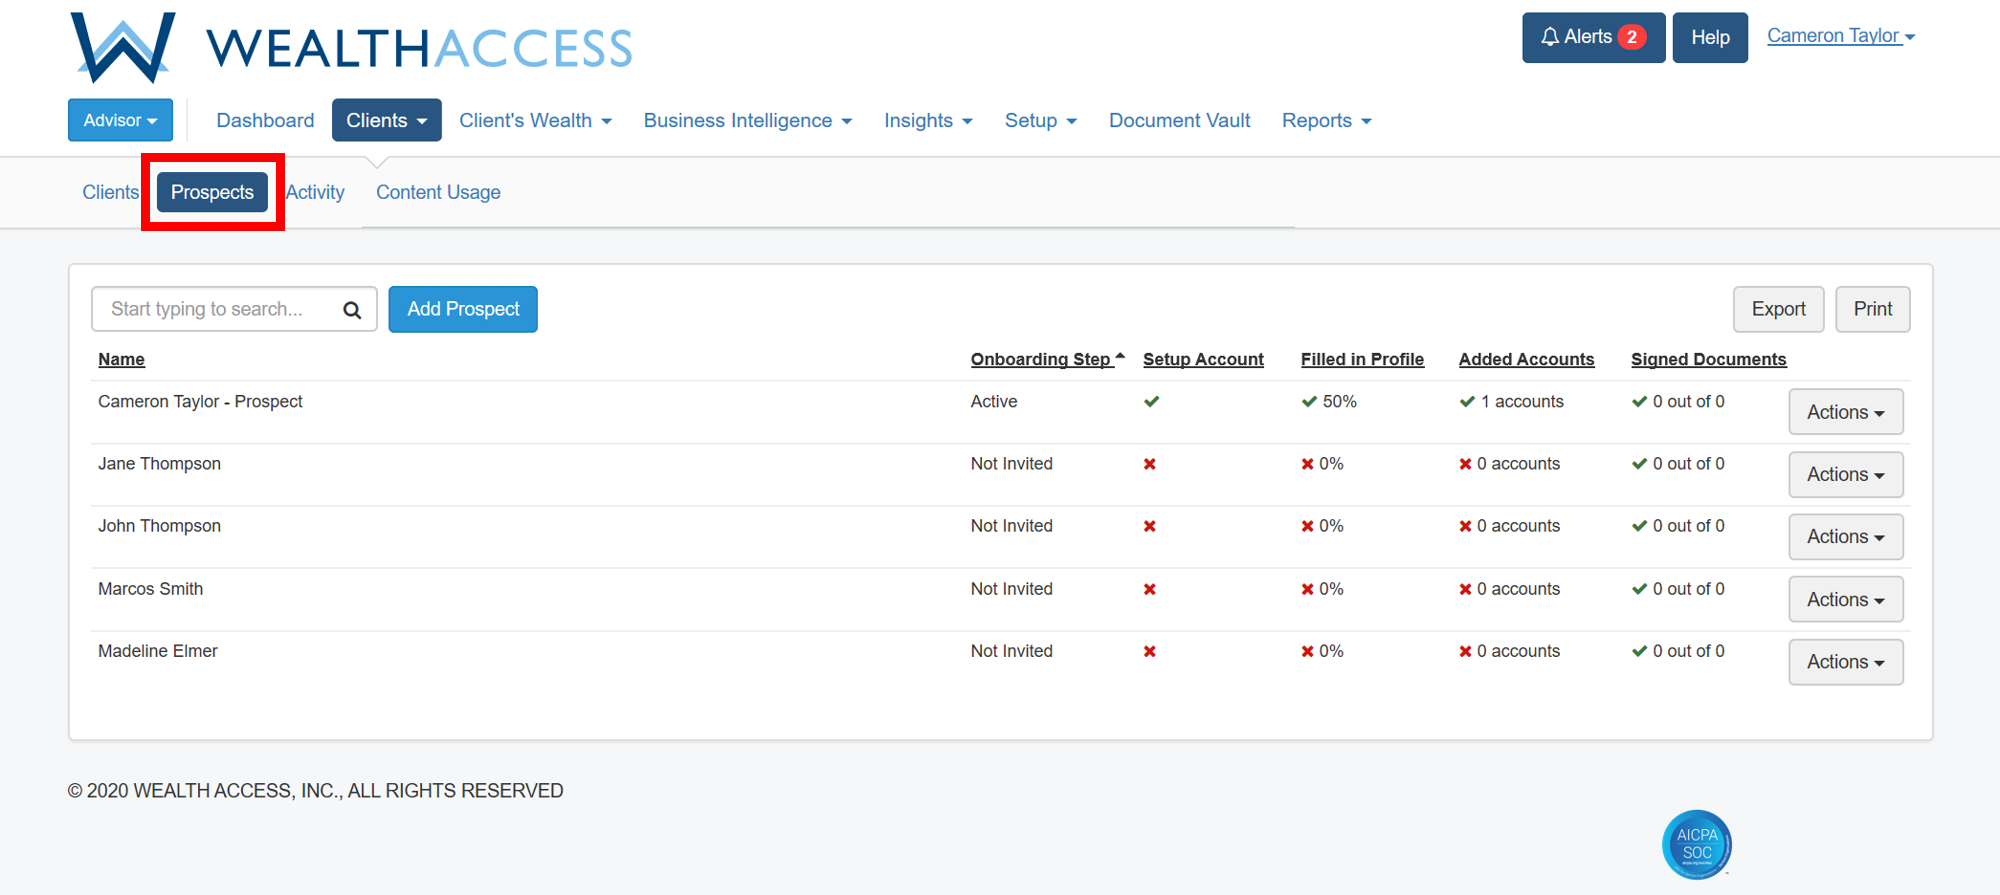Click the name Madeline Elmer
2000x895 pixels.
[157, 651]
